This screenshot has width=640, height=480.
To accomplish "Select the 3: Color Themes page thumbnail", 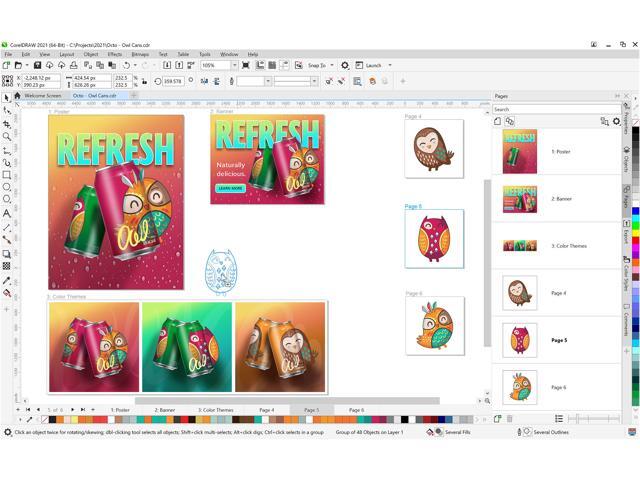I will (519, 245).
